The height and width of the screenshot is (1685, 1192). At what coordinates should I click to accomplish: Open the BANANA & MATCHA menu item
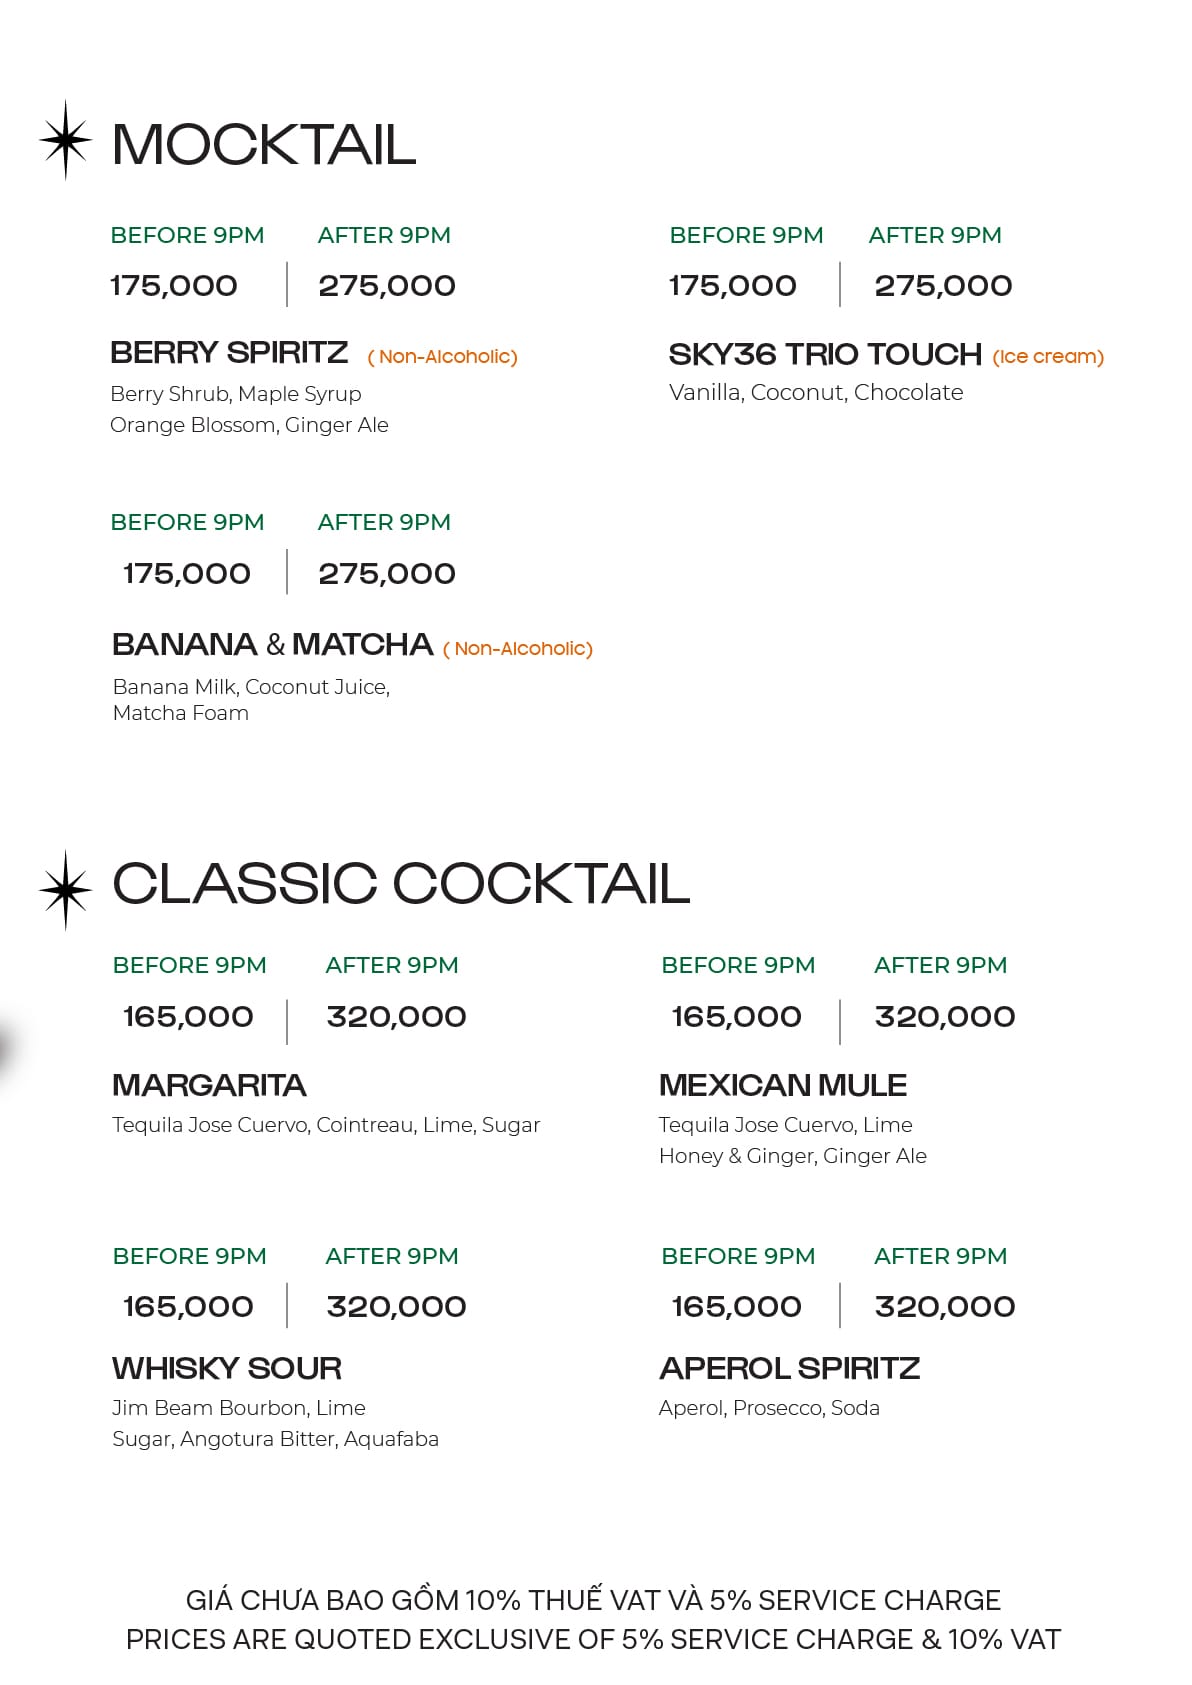272,644
